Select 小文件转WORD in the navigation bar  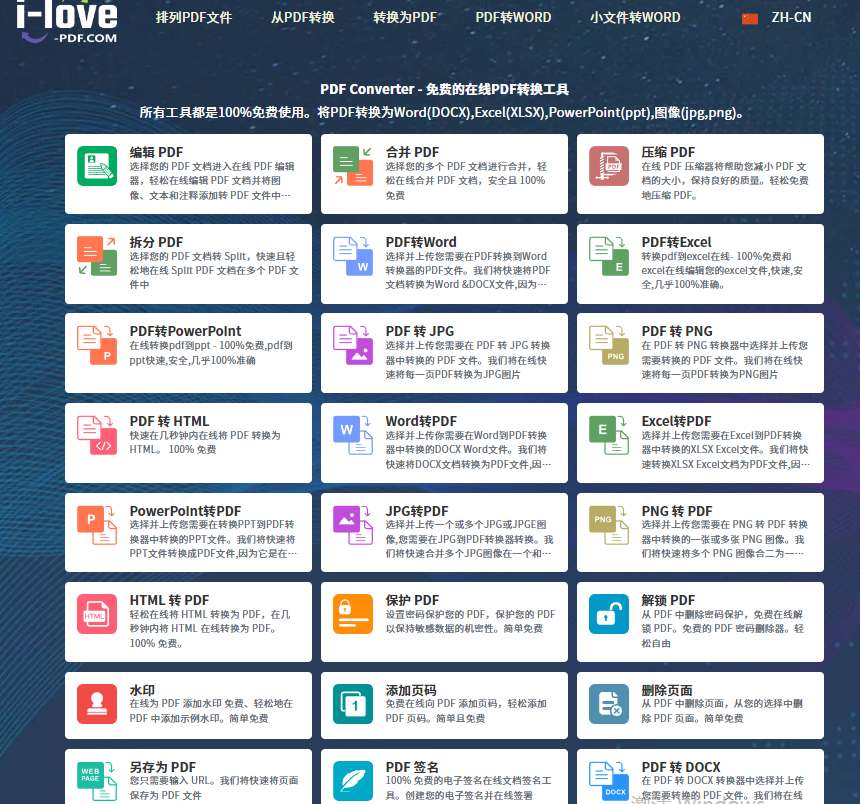(x=635, y=18)
